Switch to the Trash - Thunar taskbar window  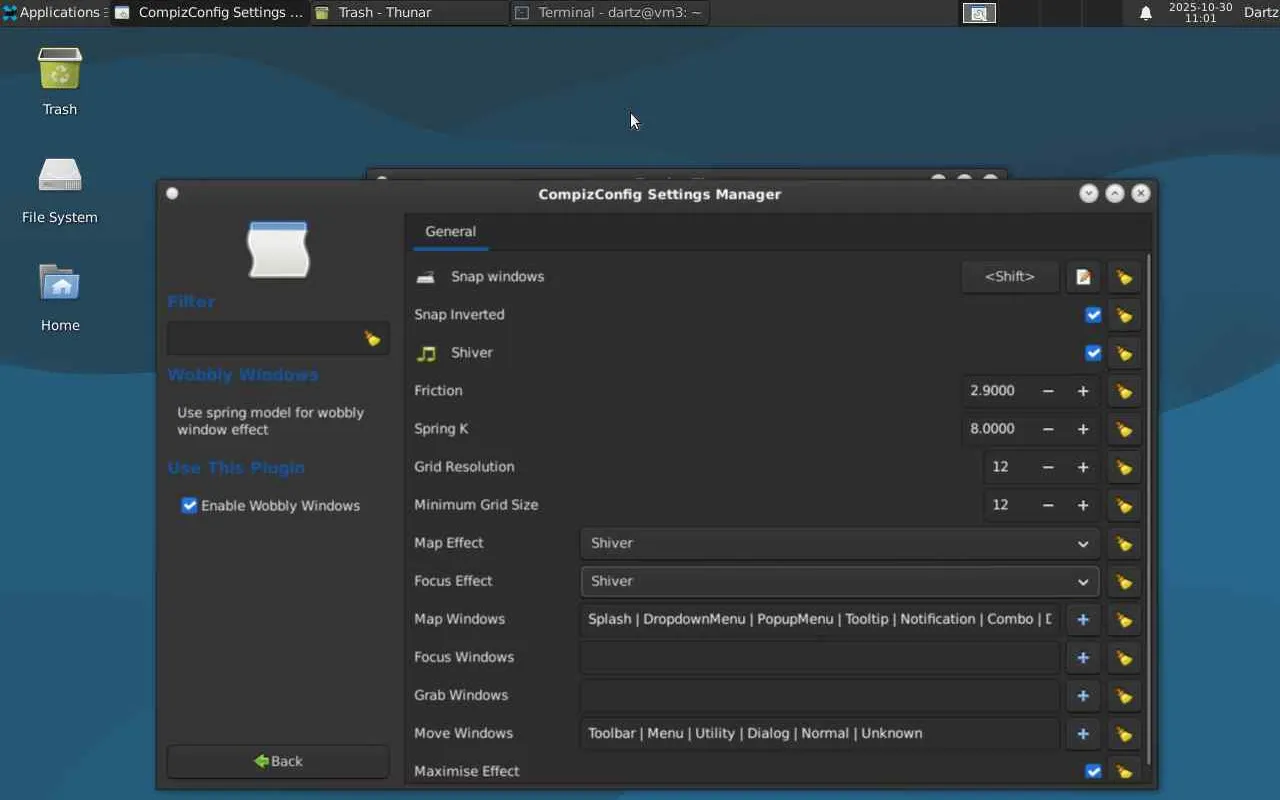click(x=410, y=13)
